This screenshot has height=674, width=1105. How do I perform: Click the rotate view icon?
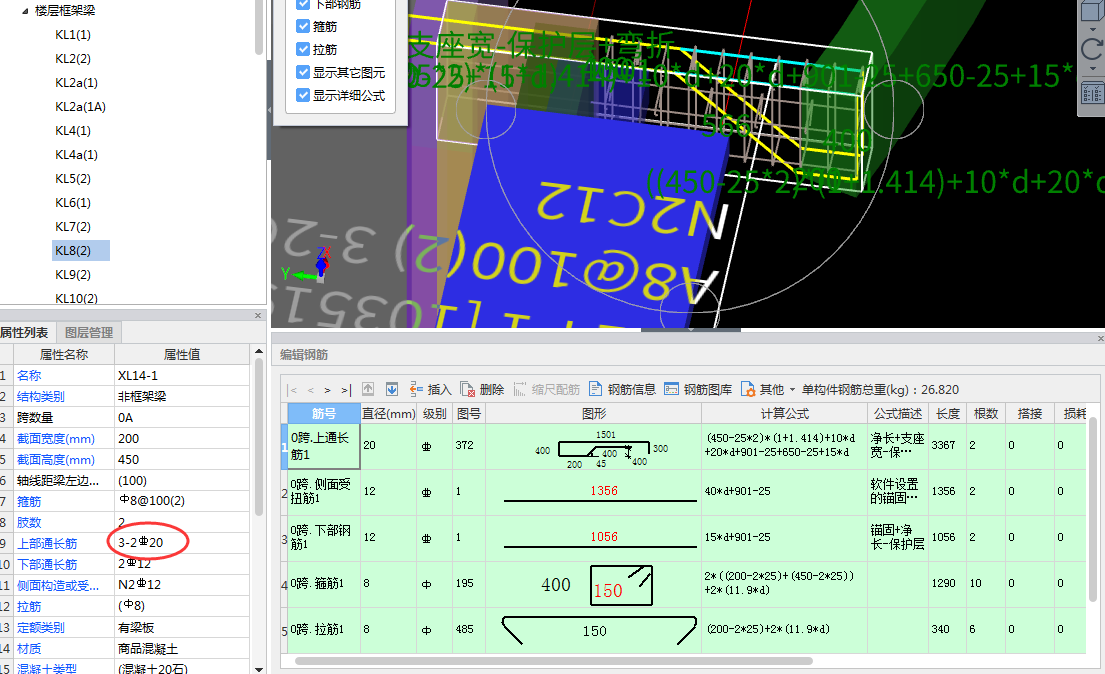point(1092,48)
